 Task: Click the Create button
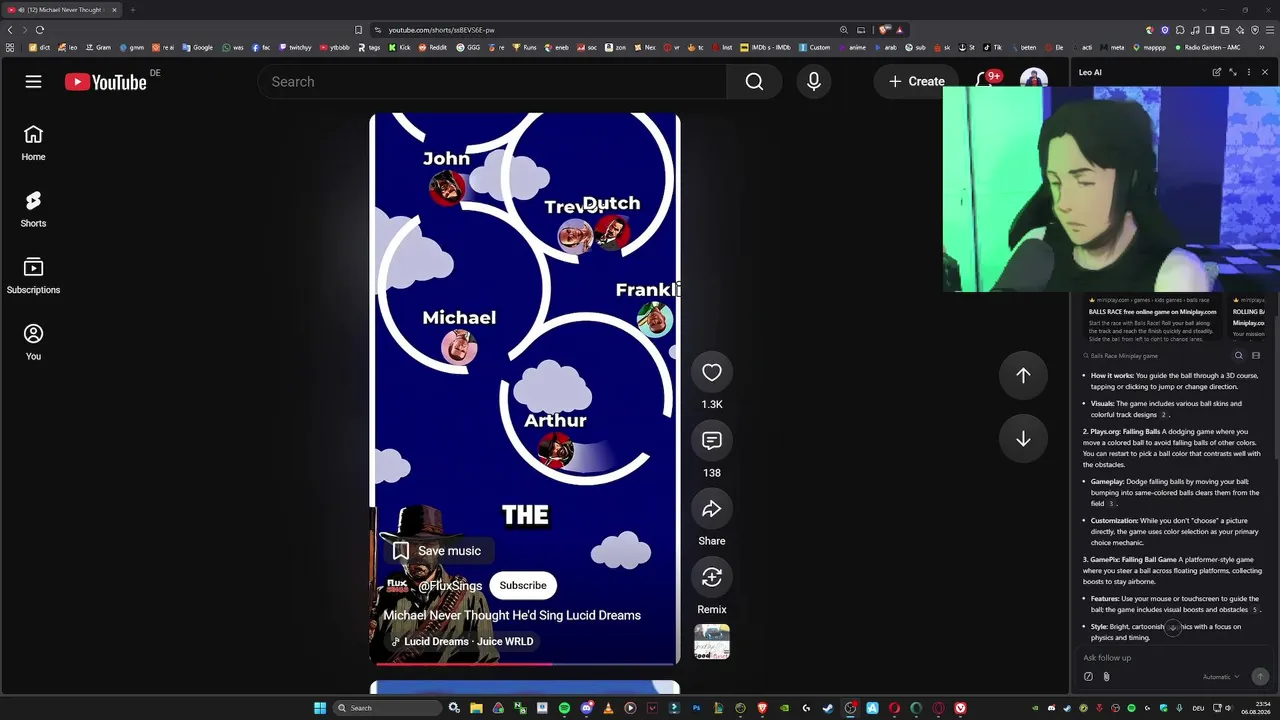tap(916, 82)
